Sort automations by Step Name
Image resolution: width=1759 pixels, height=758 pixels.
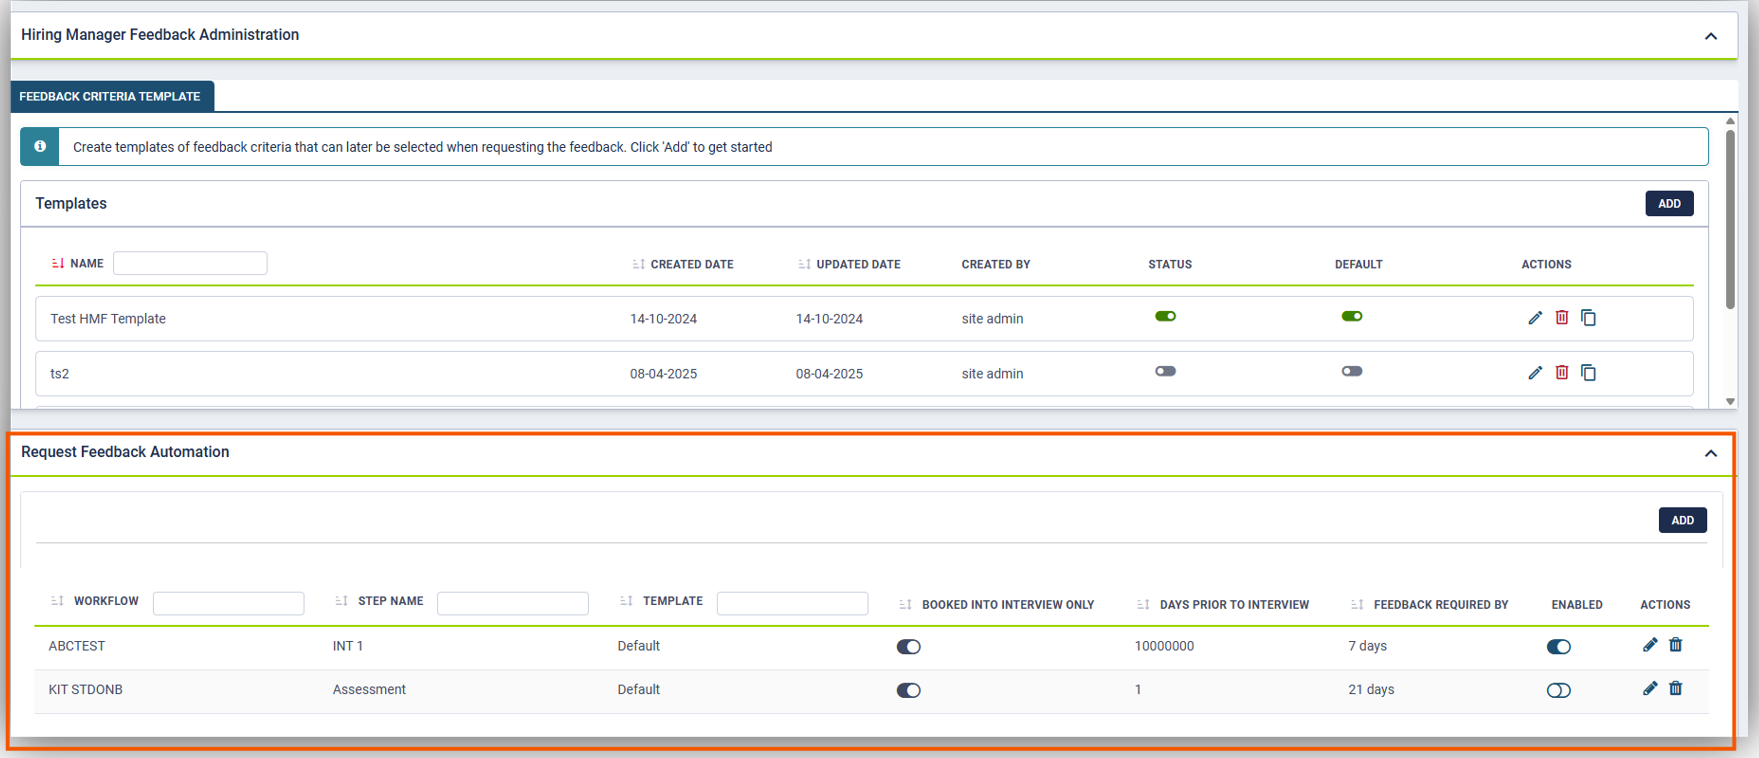coord(341,601)
